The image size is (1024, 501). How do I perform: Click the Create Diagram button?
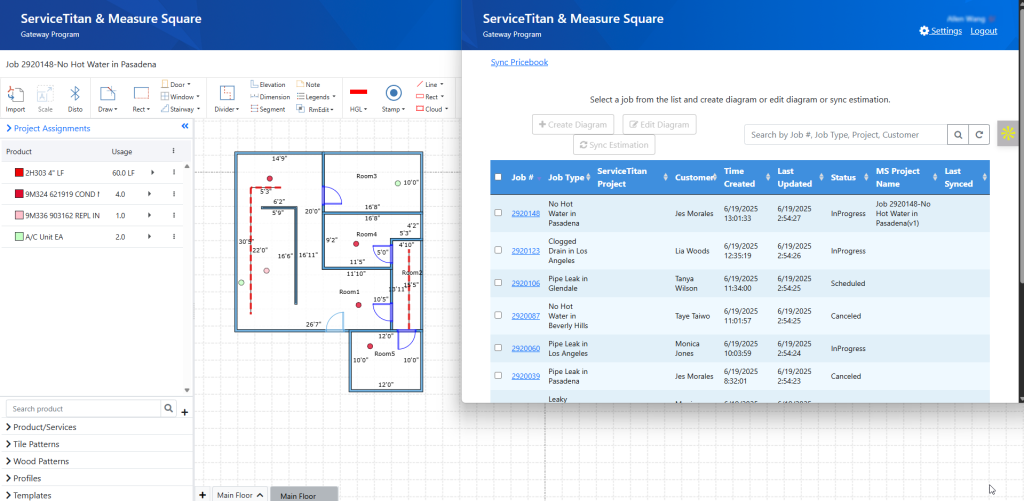point(573,124)
